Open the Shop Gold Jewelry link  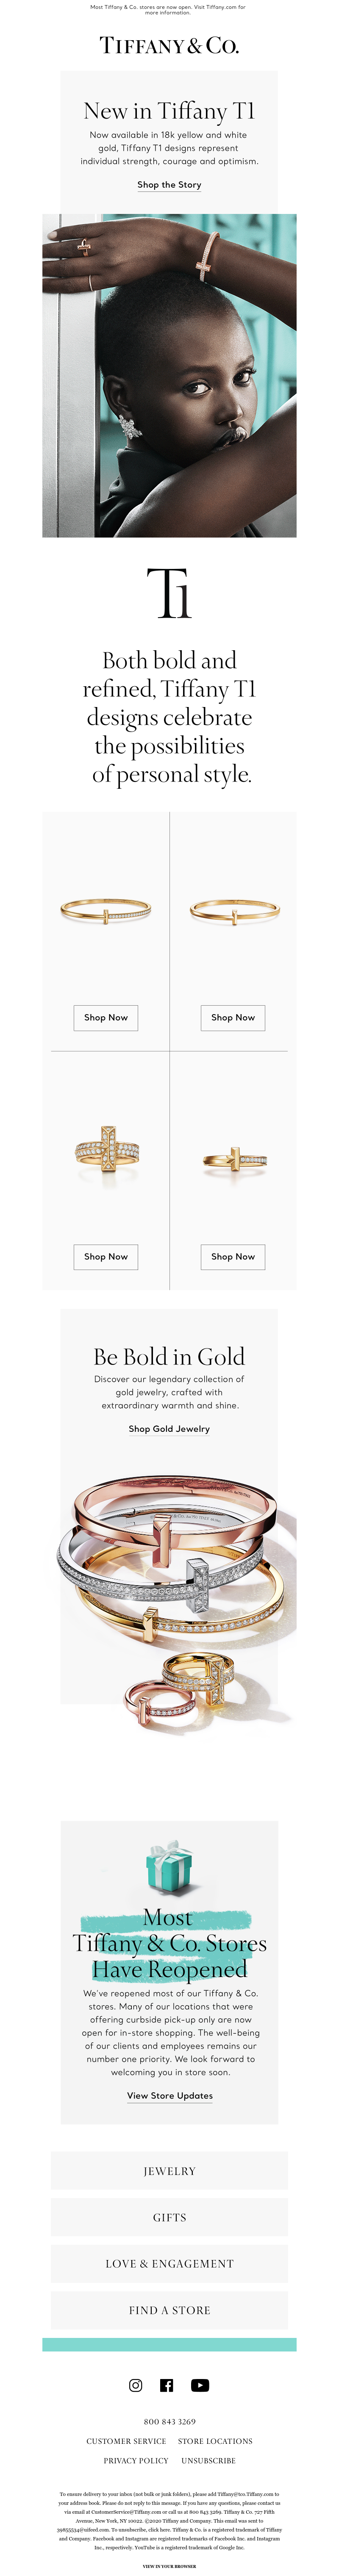tap(169, 1429)
